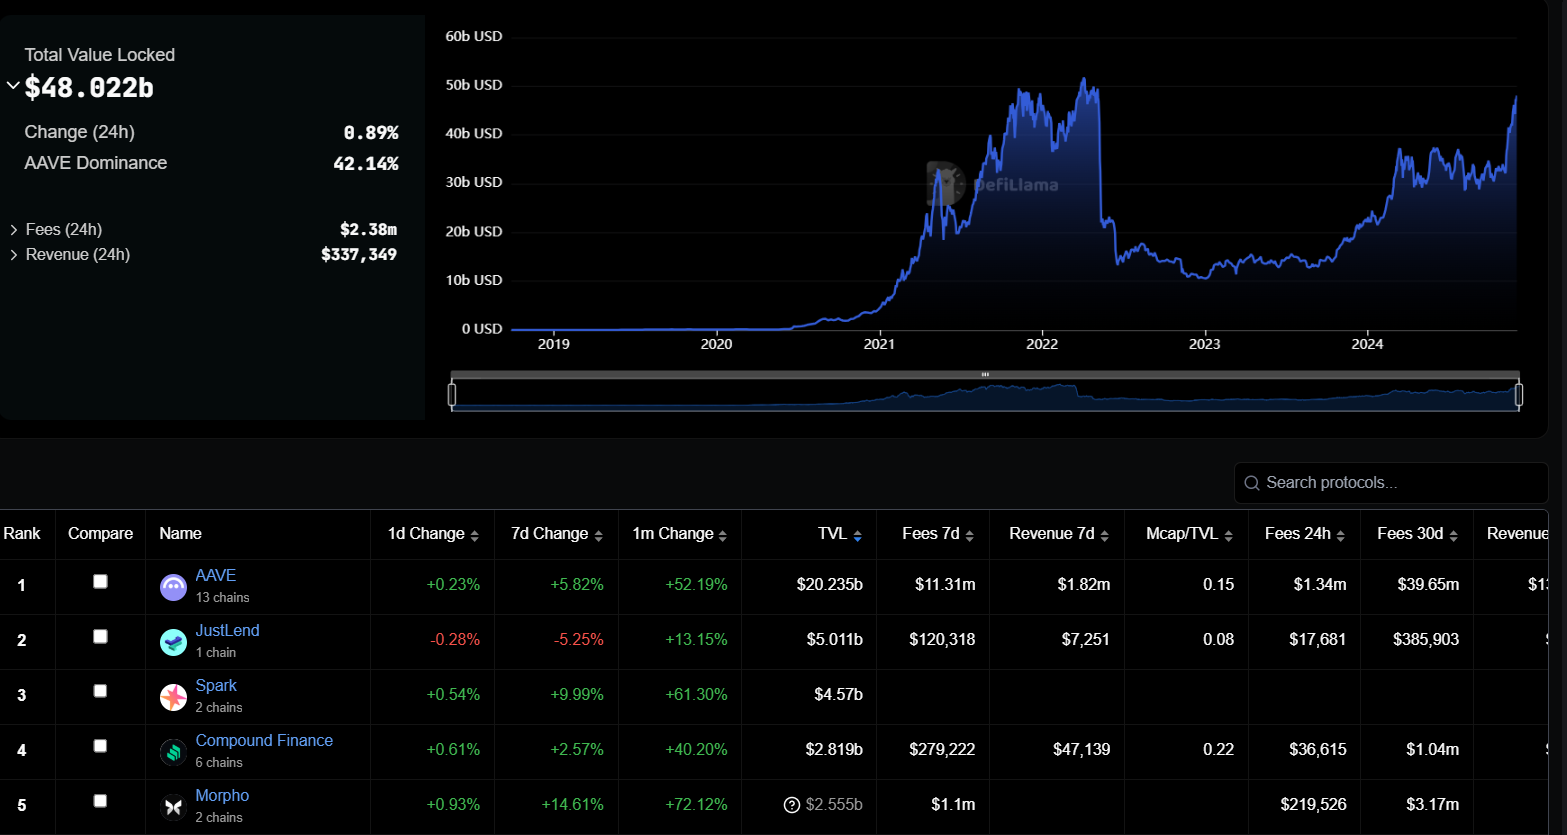Click the right handle of chart range slider

pos(1519,395)
